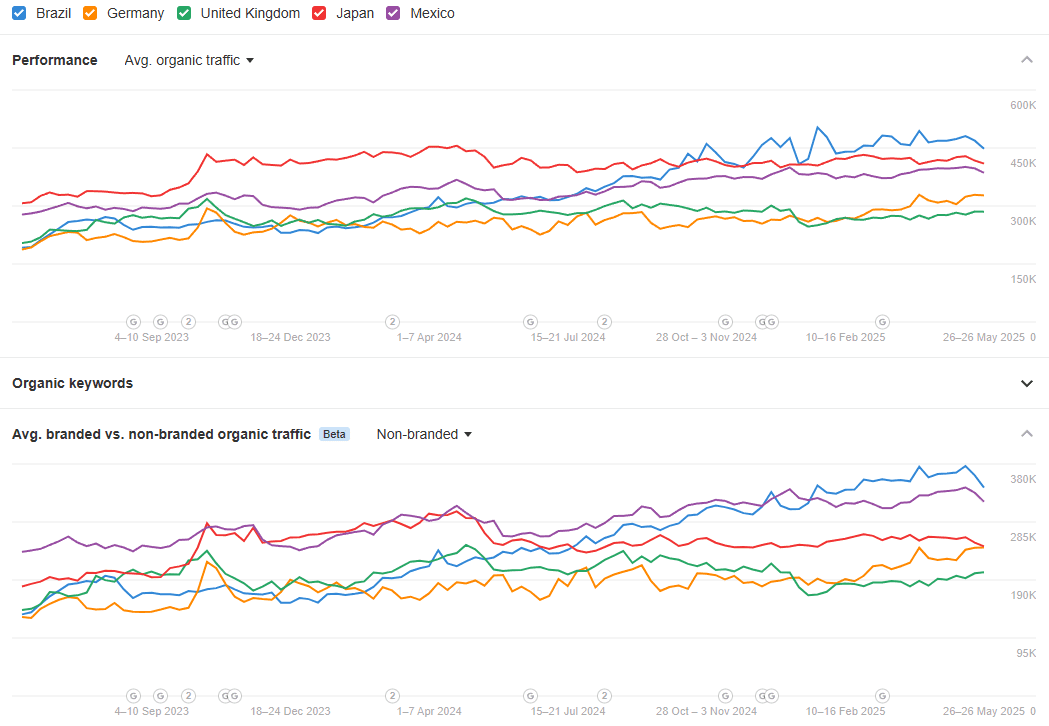The width and height of the screenshot is (1049, 726).
Task: Open the Non-branded dropdown
Action: click(424, 434)
